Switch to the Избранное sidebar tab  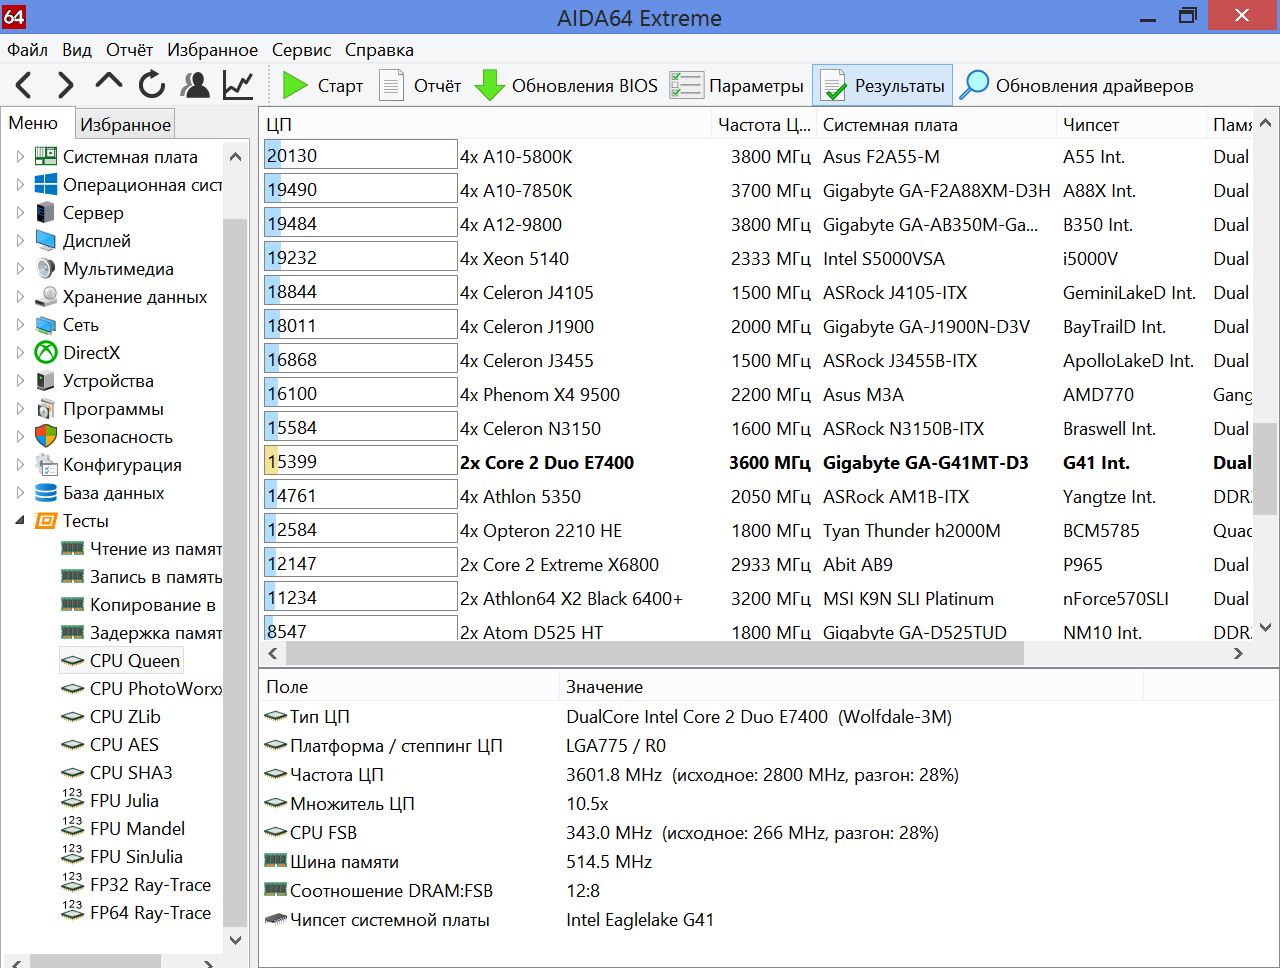click(x=125, y=124)
